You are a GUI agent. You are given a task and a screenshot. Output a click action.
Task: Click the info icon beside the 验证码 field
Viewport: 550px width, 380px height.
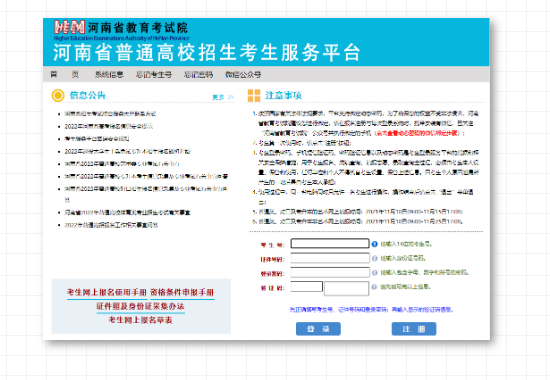[374, 287]
